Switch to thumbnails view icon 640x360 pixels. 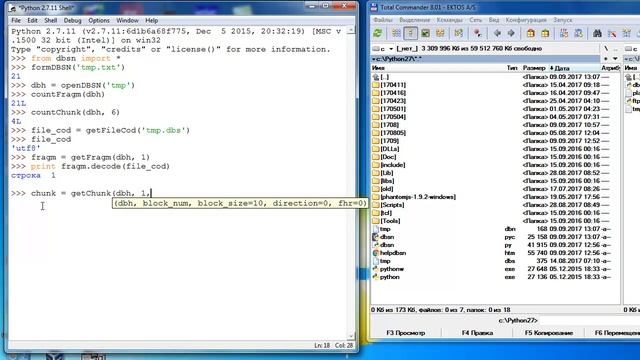coord(425,33)
